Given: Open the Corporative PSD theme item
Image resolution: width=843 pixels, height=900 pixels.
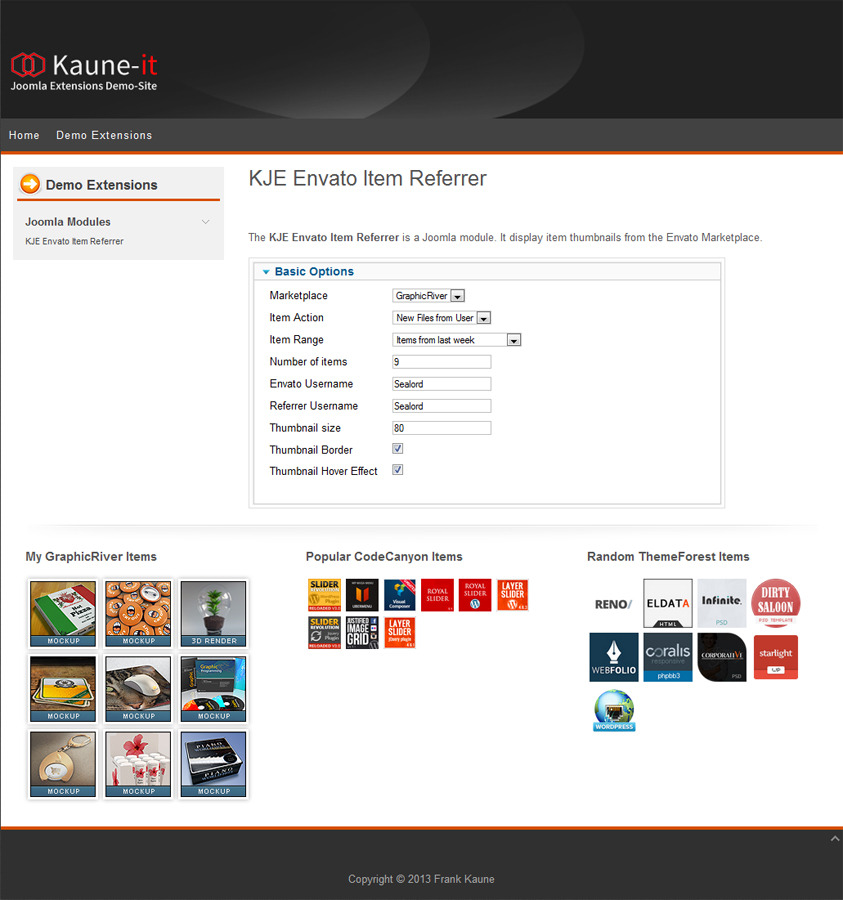Looking at the screenshot, I should pos(722,657).
